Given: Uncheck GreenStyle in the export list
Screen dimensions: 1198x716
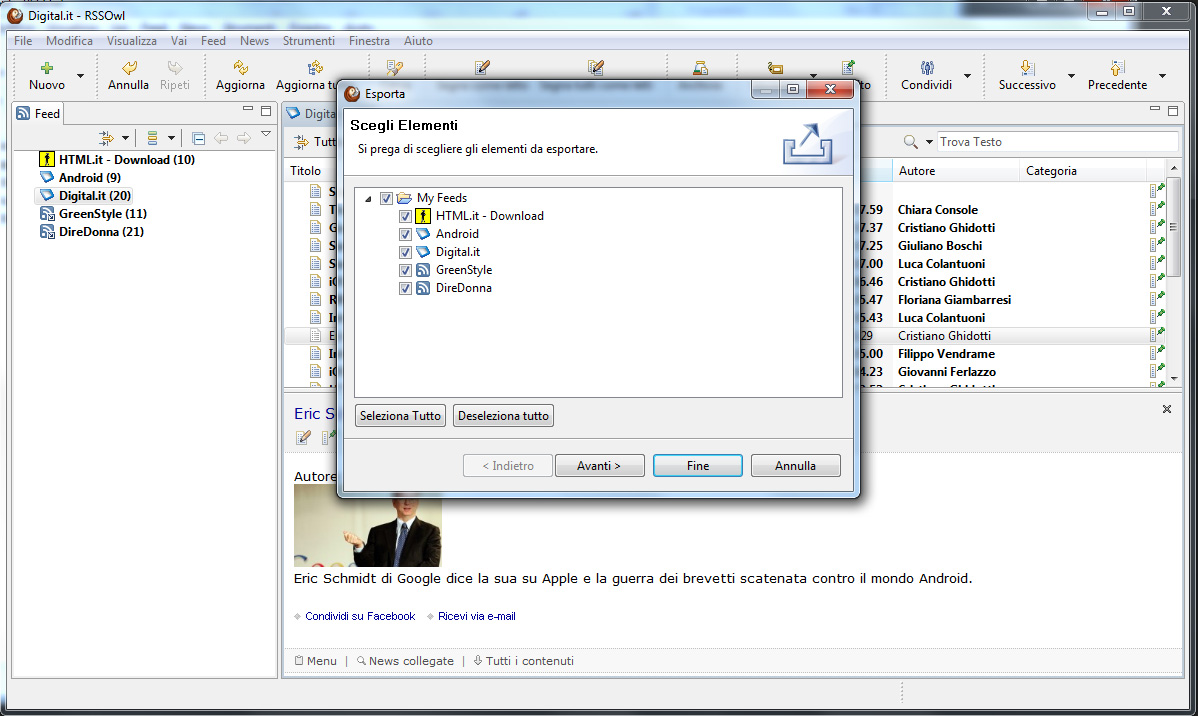Looking at the screenshot, I should click(x=405, y=271).
